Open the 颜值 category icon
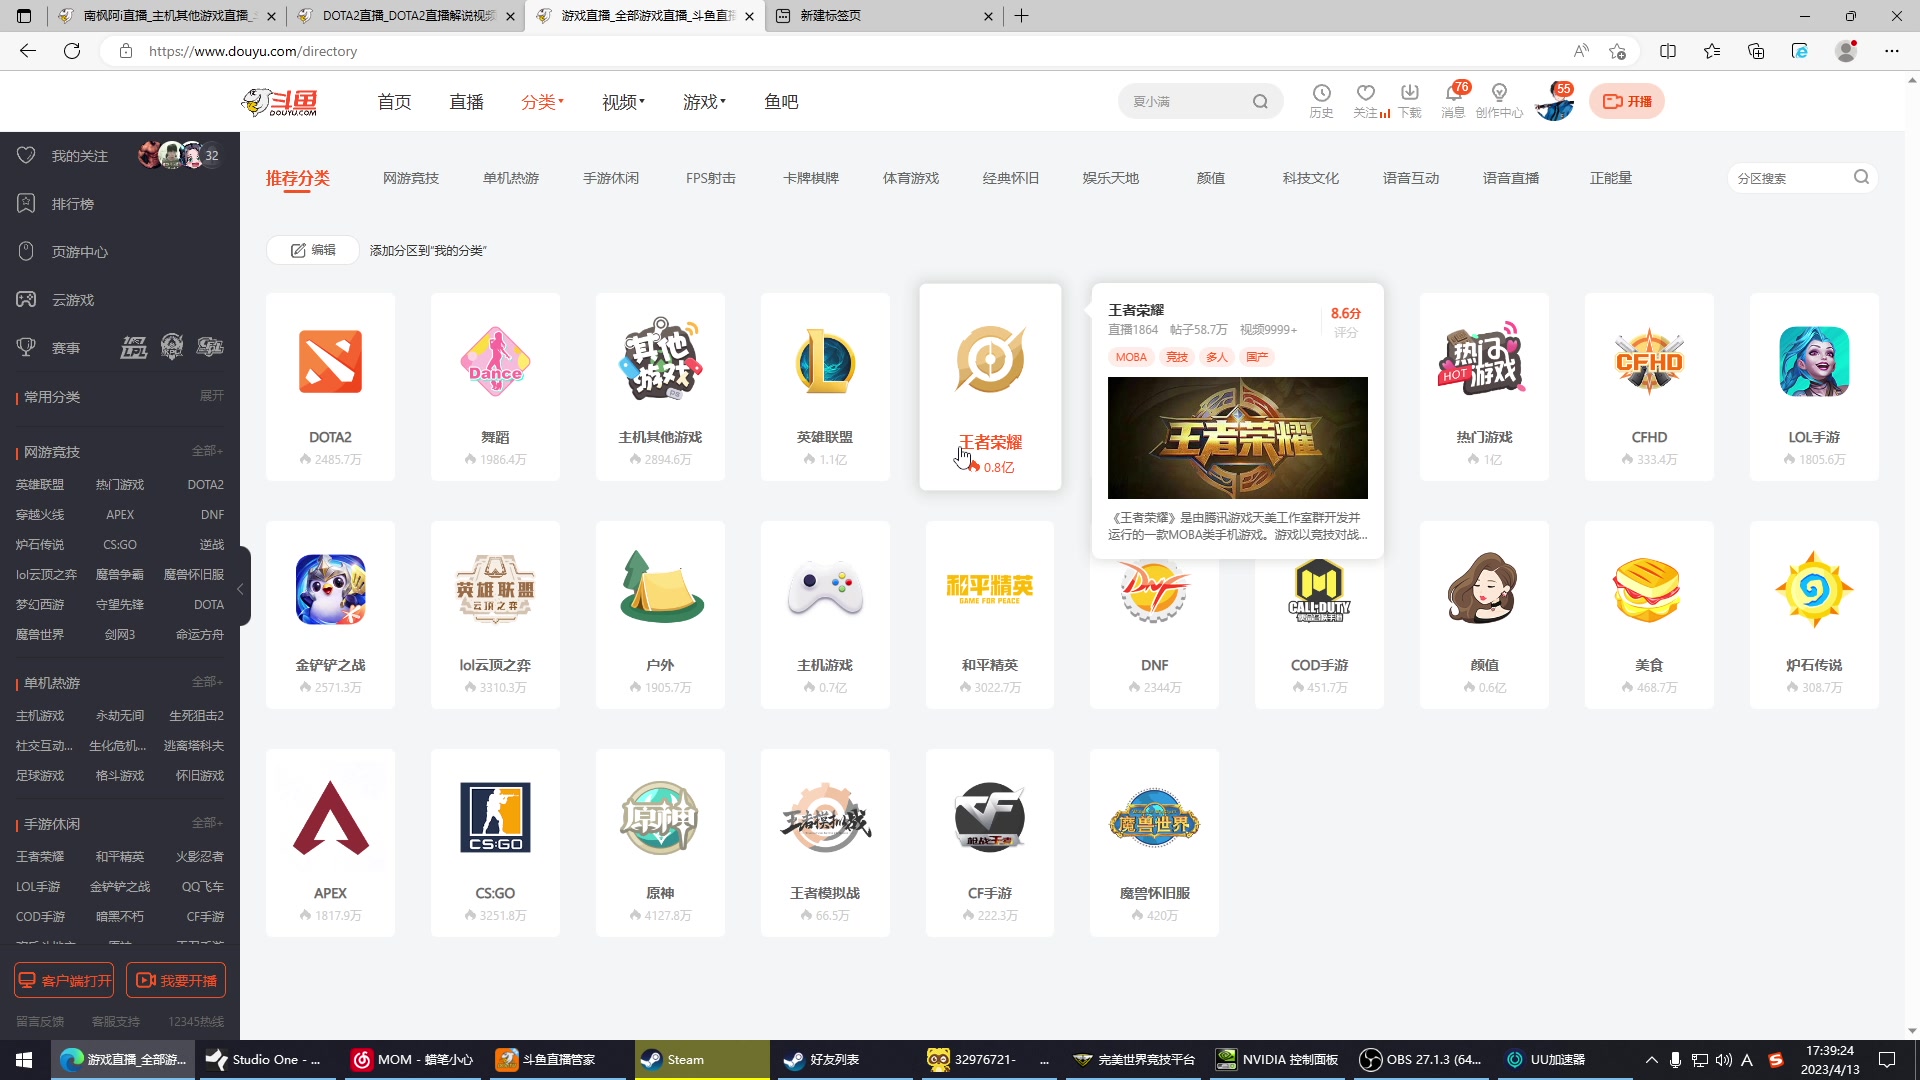Viewport: 1920px width, 1080px height. tap(1484, 589)
